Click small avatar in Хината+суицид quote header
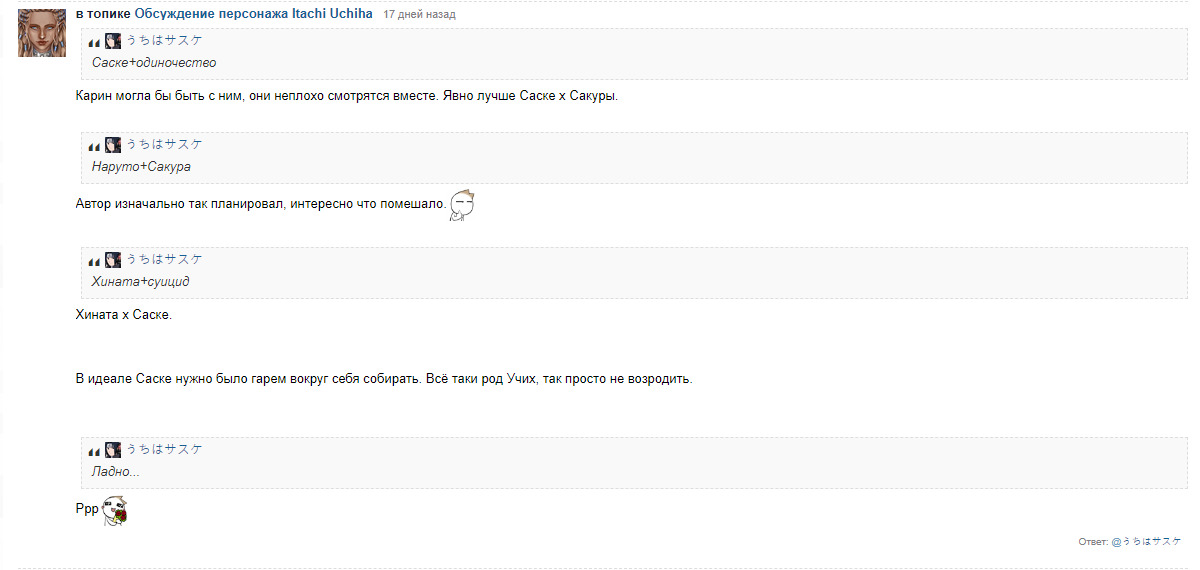This screenshot has width=1200, height=570. (113, 260)
